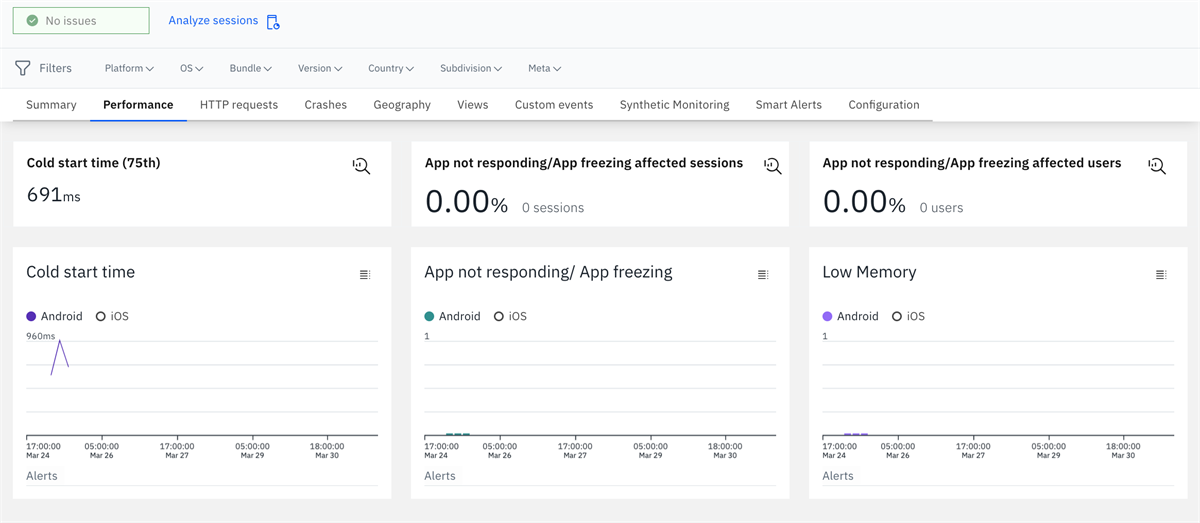The image size is (1200, 523).
Task: Click the Analyze sessions clipboard icon
Action: click(x=273, y=21)
